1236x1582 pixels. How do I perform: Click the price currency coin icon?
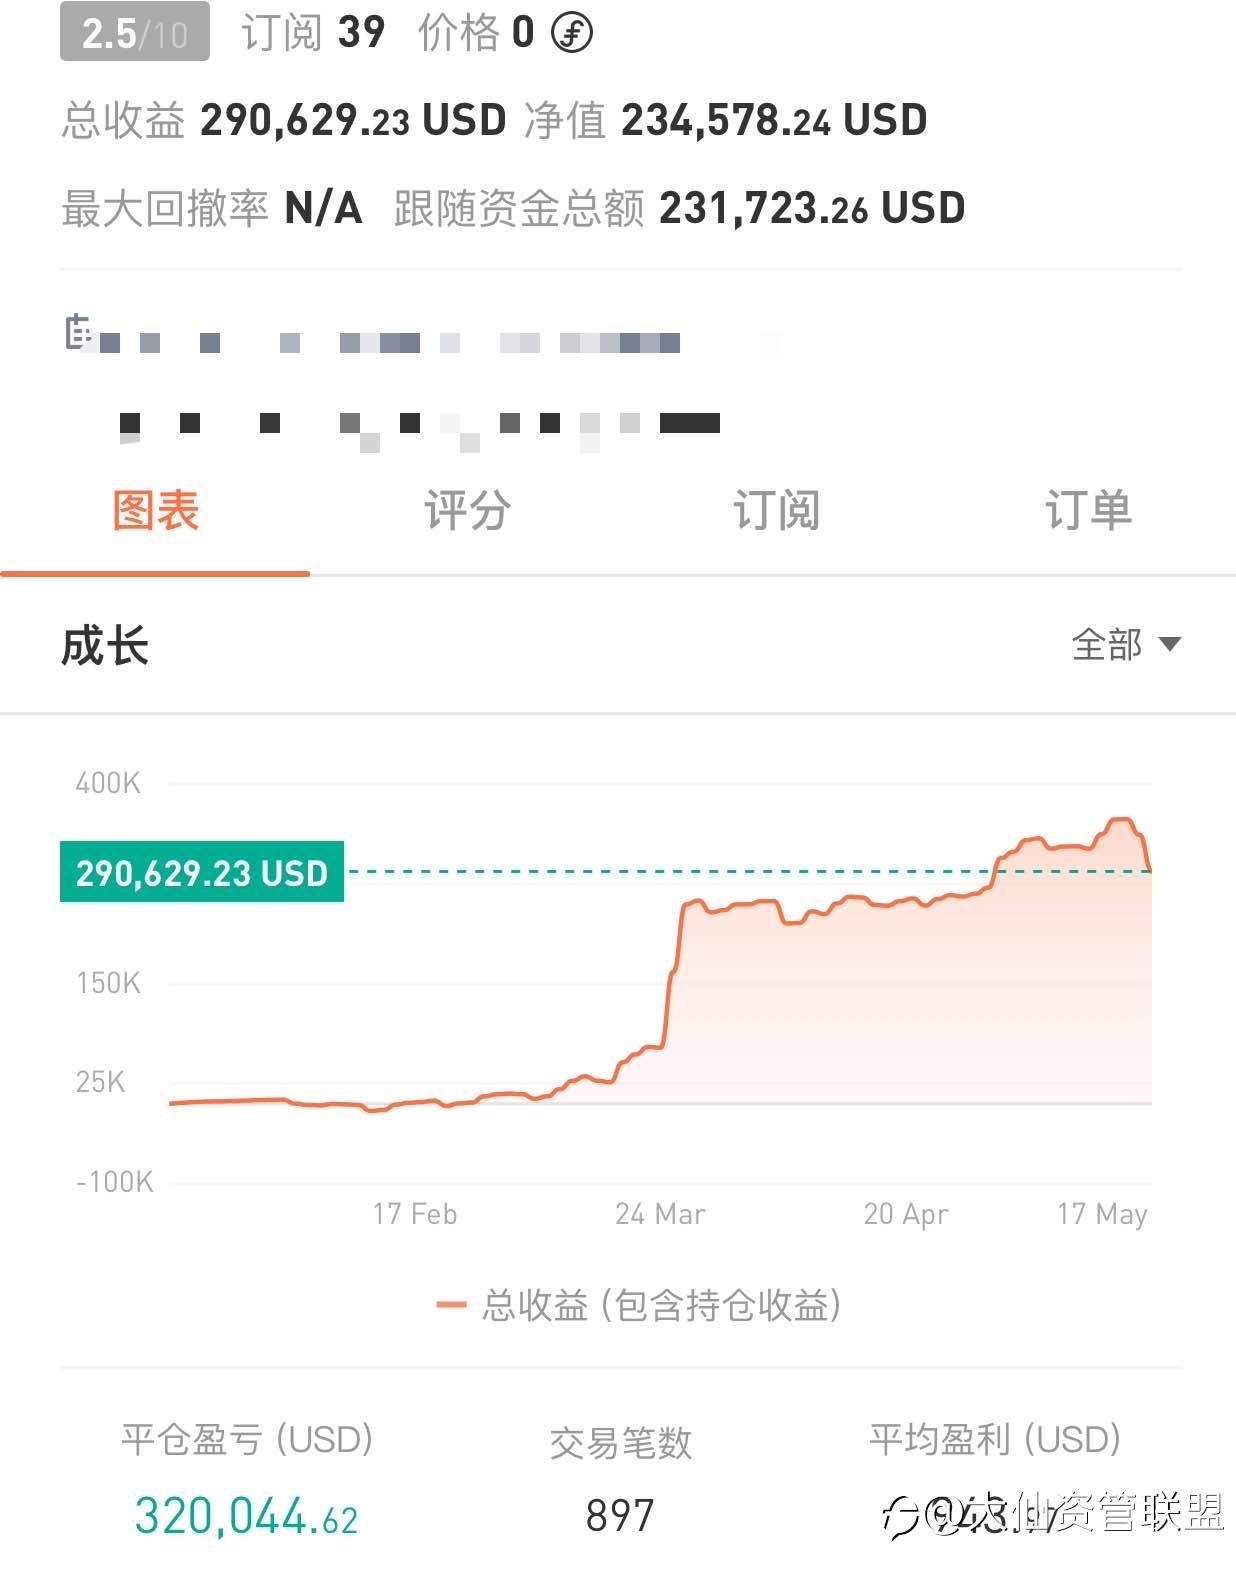tap(572, 33)
